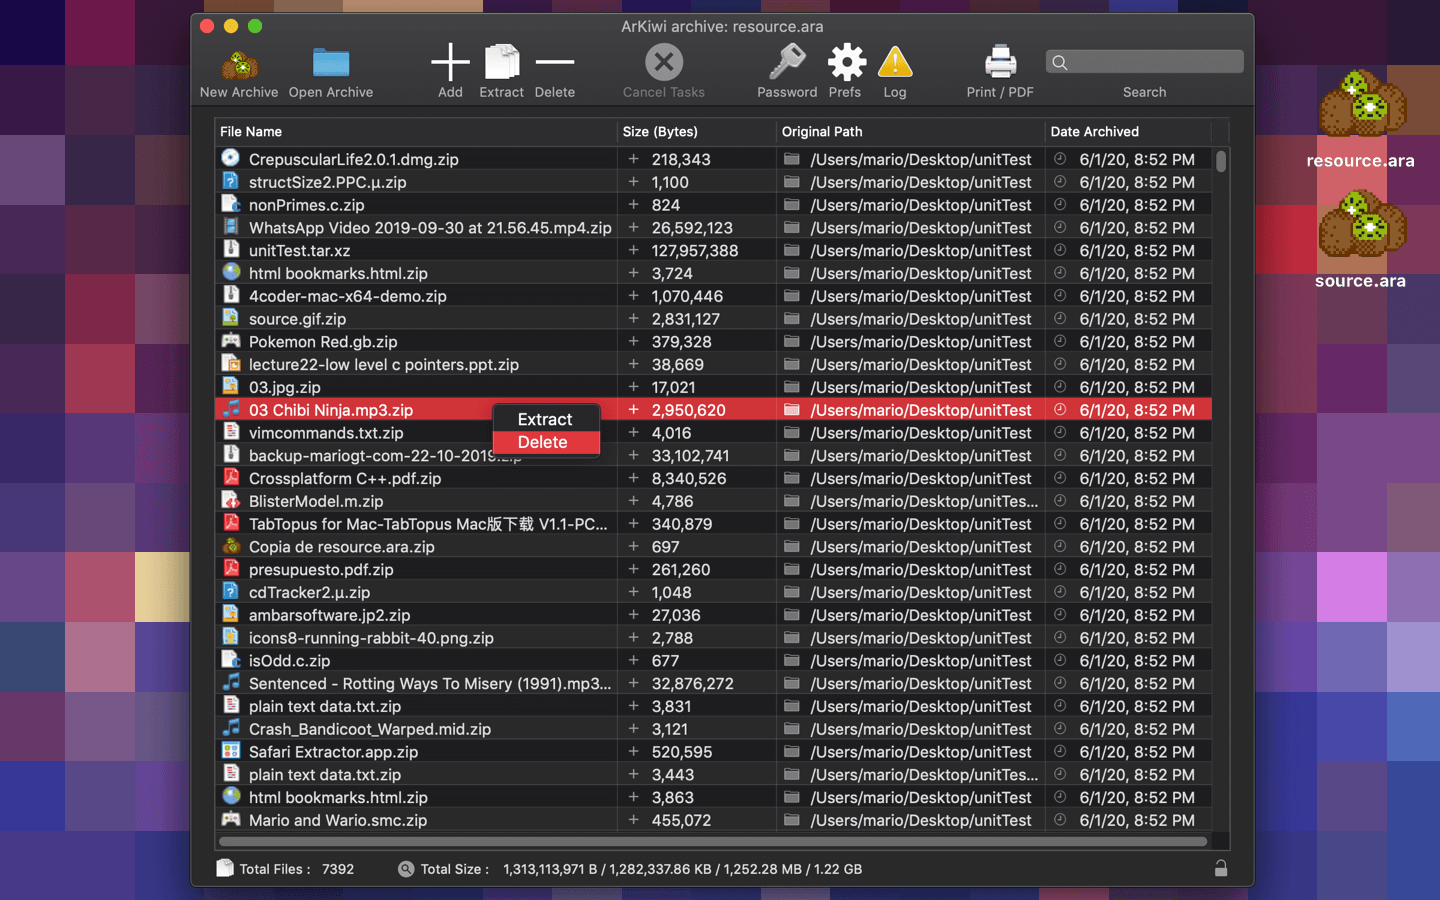Choose Extract from the context menu

[545, 419]
